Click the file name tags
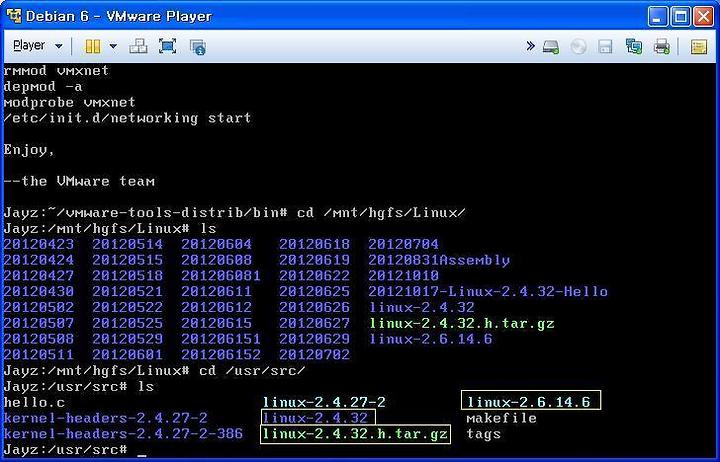Image resolution: width=720 pixels, height=462 pixels. 484,434
